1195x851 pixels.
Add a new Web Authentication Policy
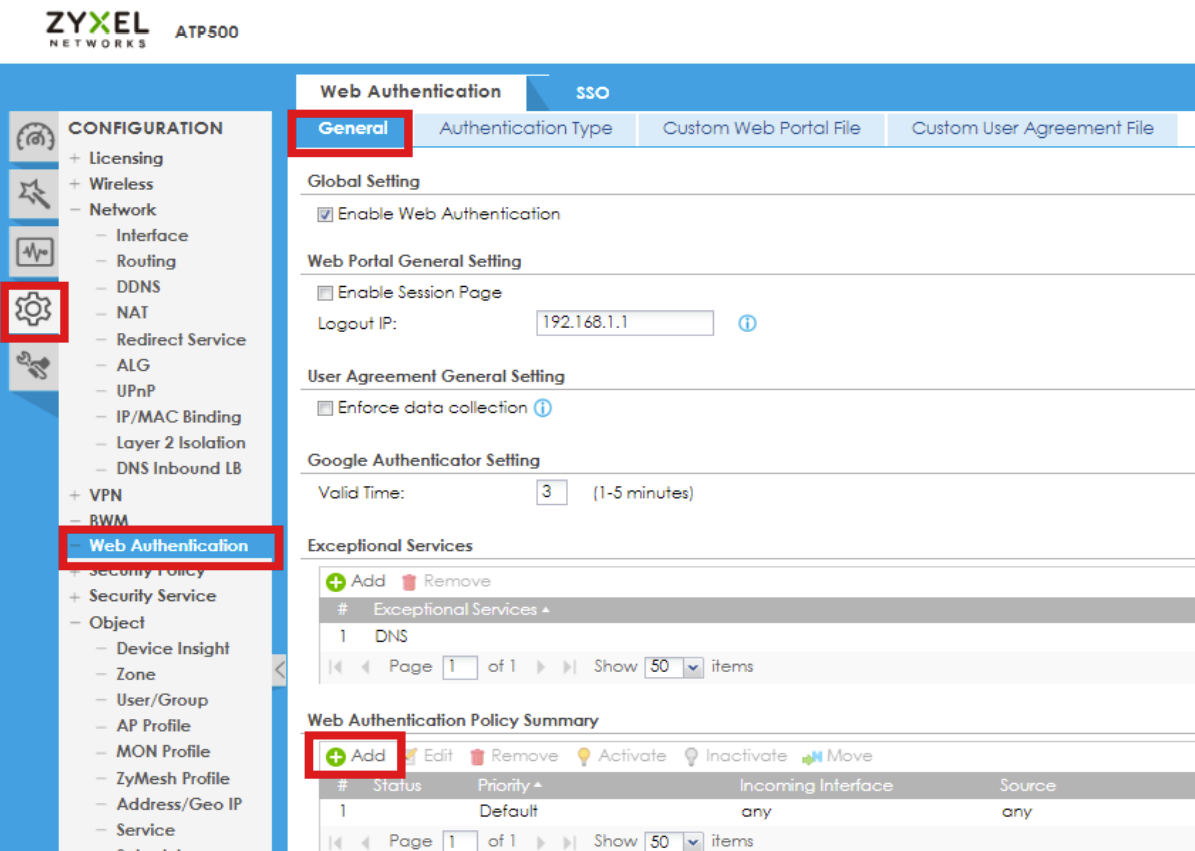354,755
